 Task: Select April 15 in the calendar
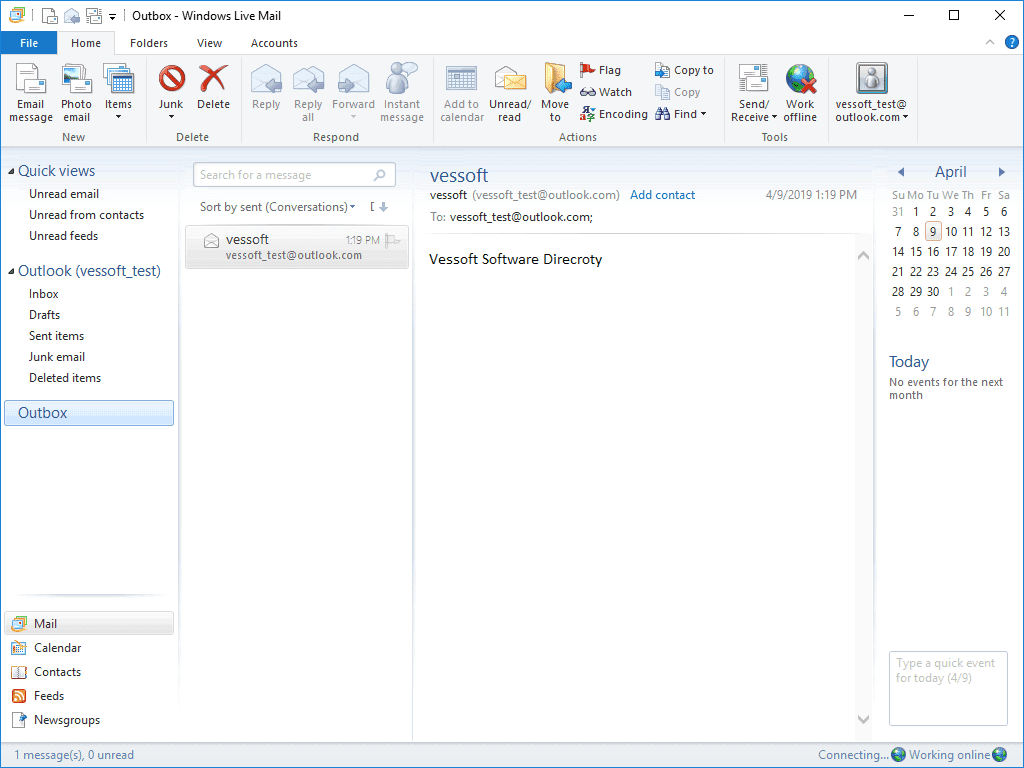[x=916, y=251]
